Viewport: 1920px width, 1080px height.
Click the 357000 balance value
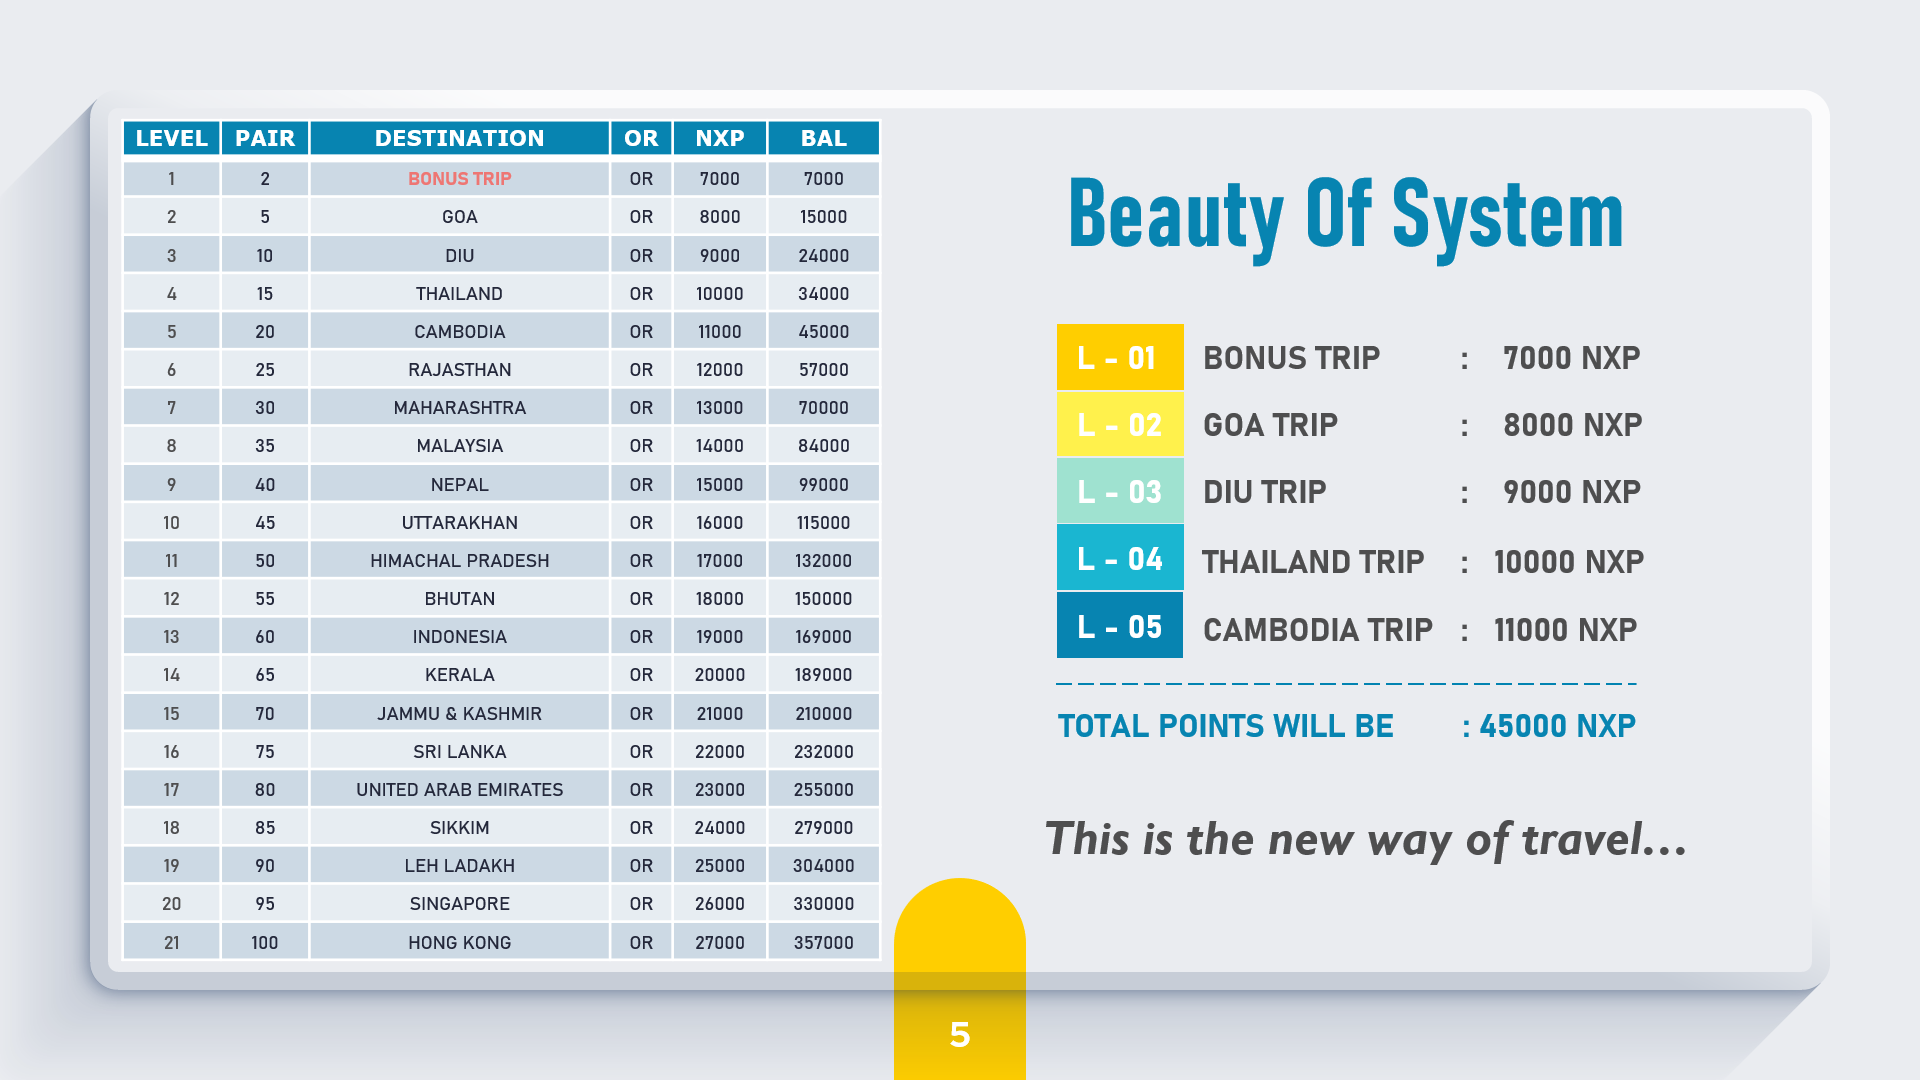click(x=824, y=943)
